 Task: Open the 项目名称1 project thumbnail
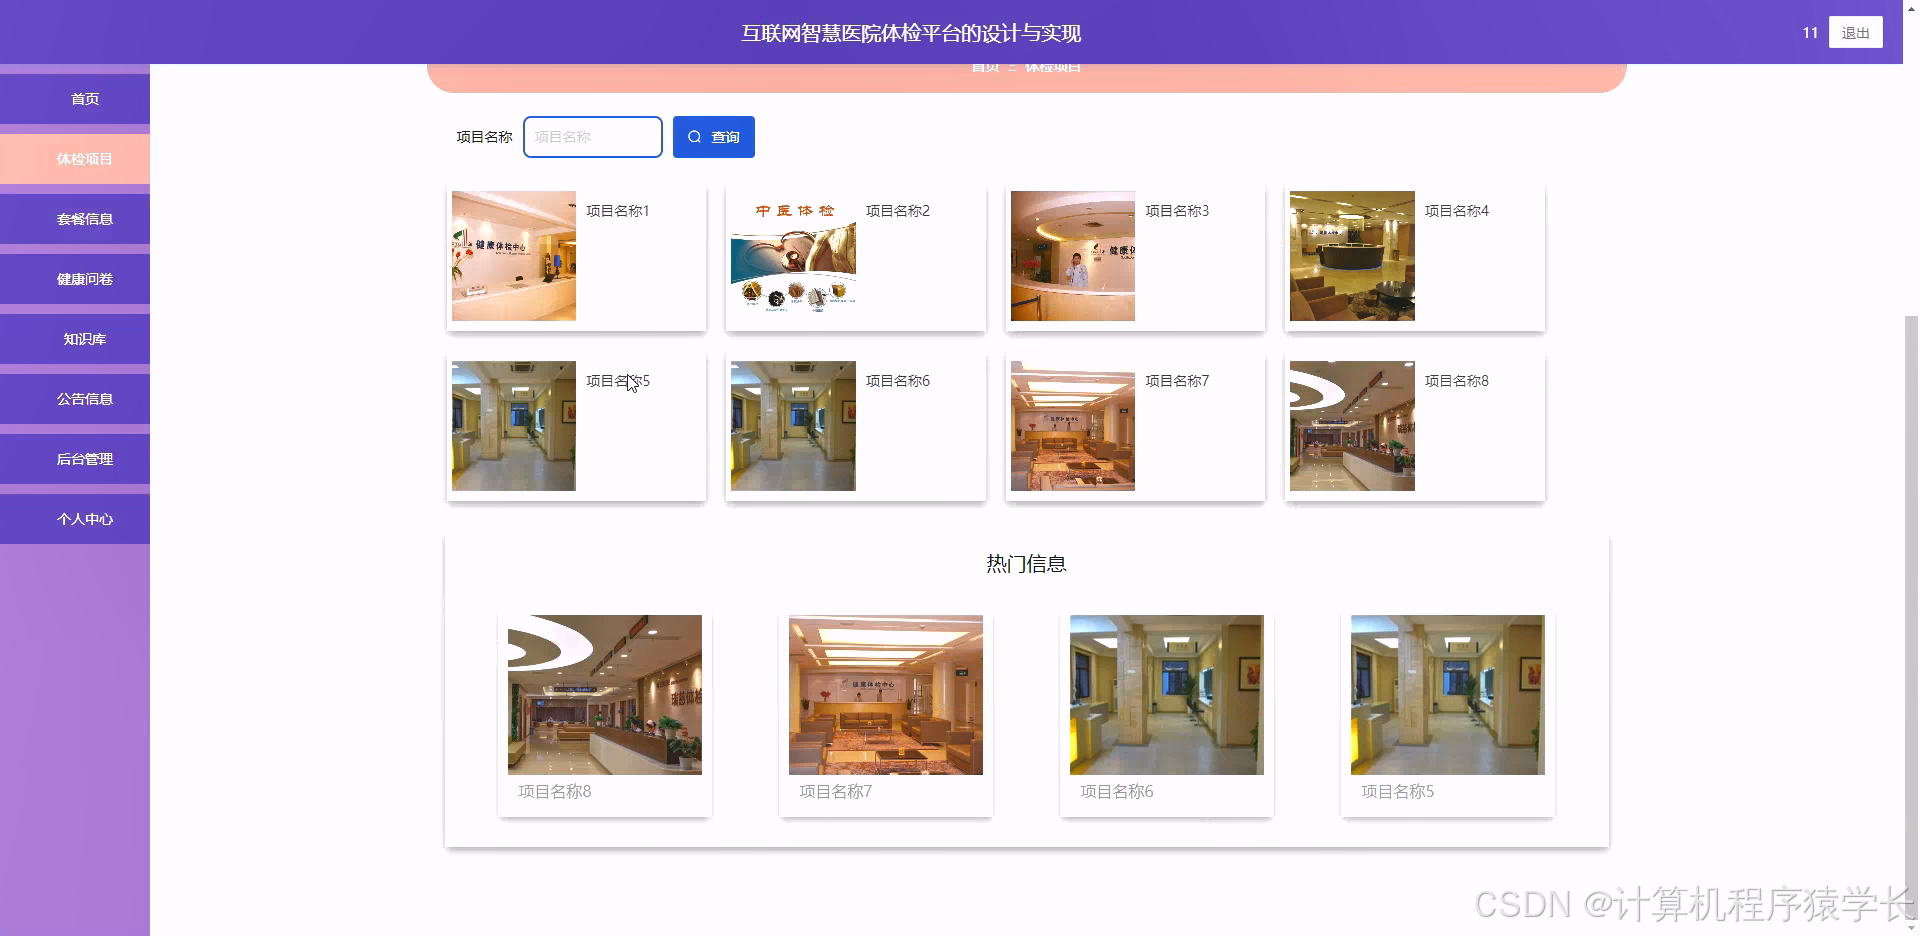(513, 255)
